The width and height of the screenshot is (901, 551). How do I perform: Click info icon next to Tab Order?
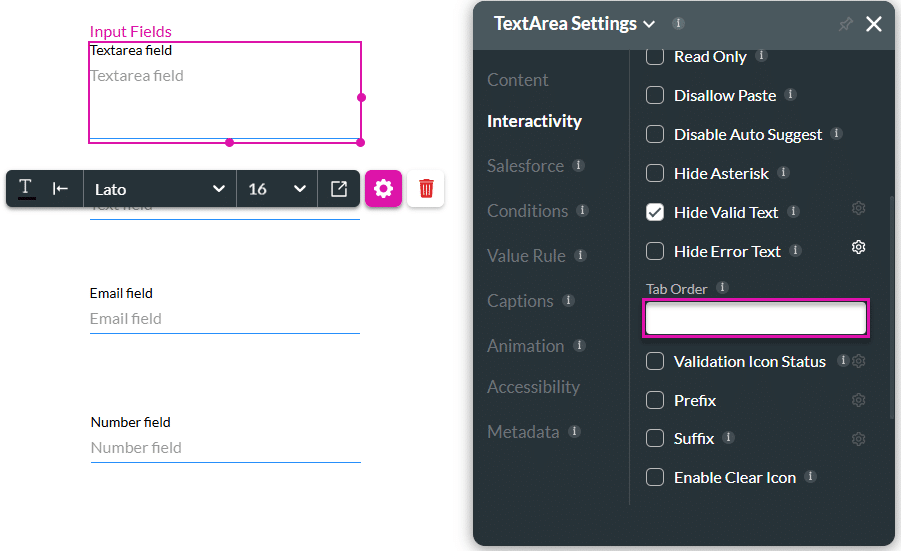(723, 288)
